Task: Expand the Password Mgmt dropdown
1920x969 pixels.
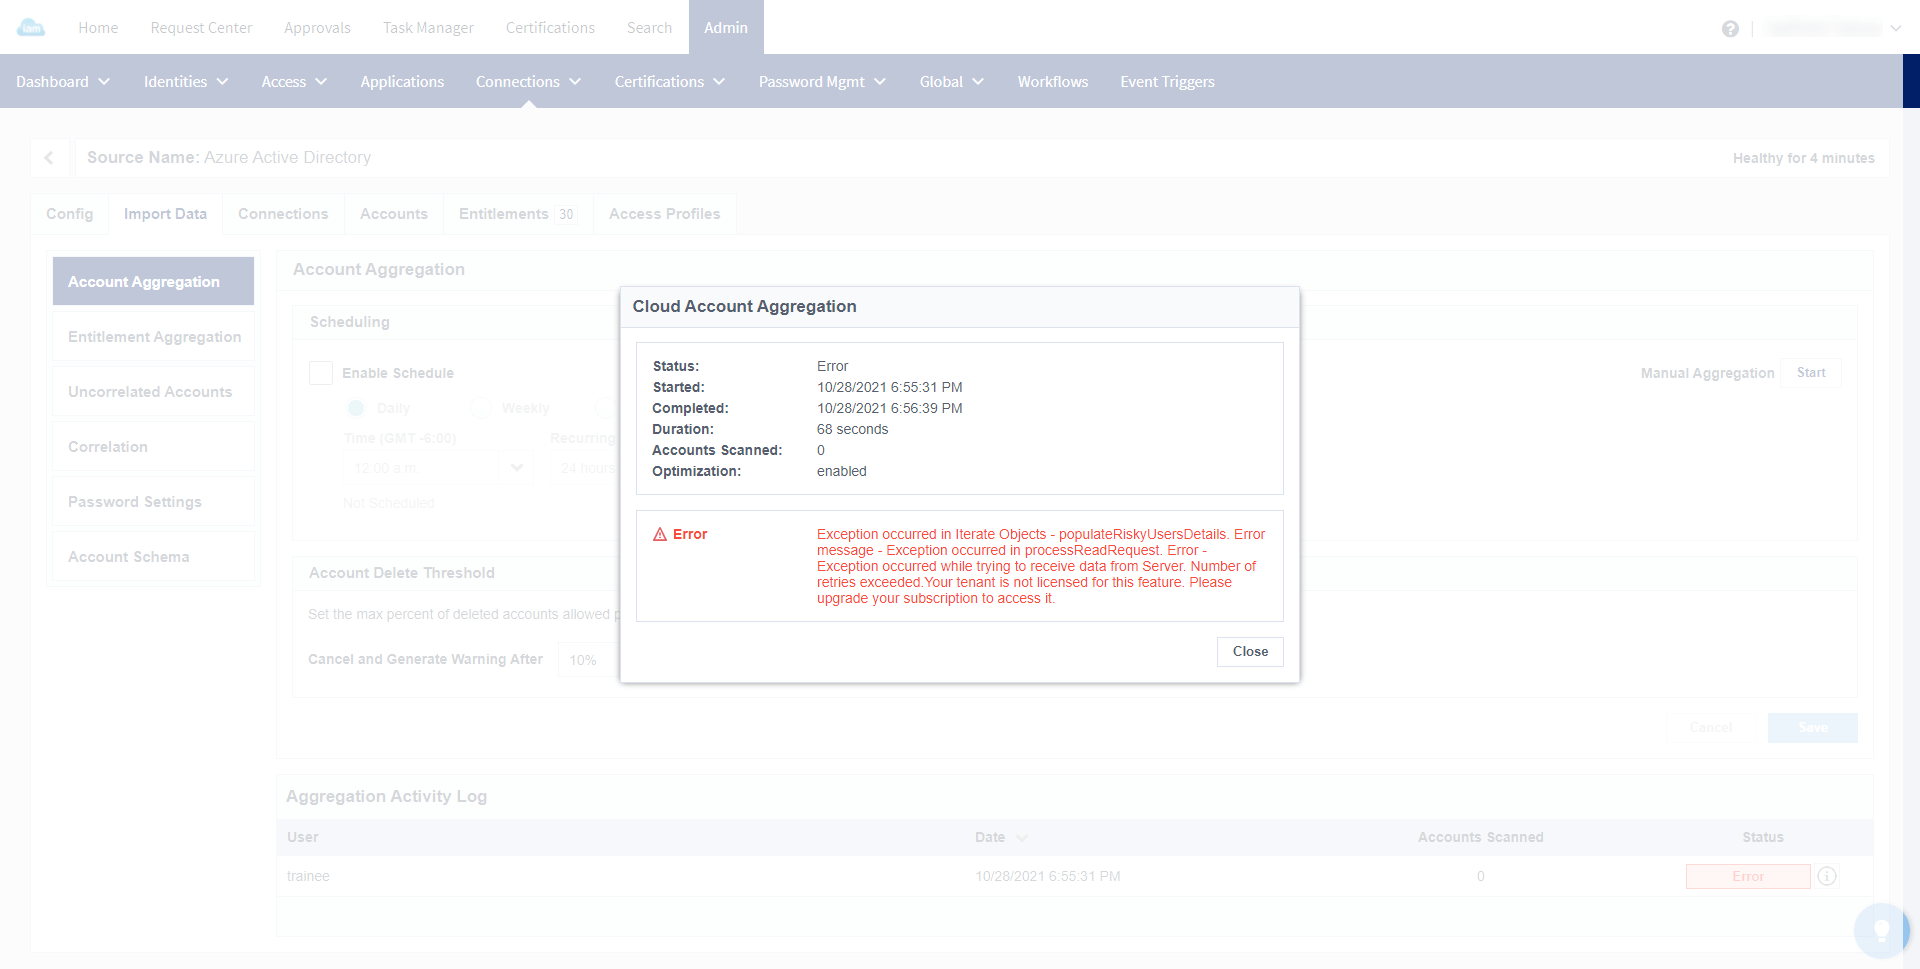Action: (822, 82)
